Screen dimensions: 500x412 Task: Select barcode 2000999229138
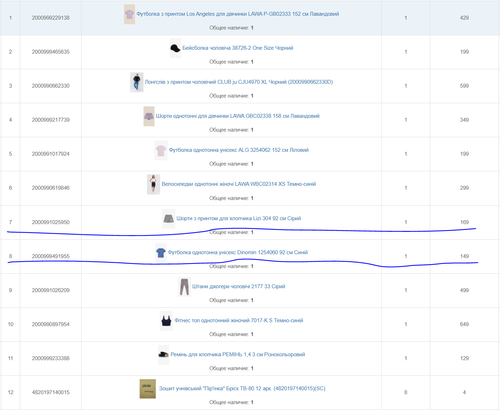(x=51, y=18)
